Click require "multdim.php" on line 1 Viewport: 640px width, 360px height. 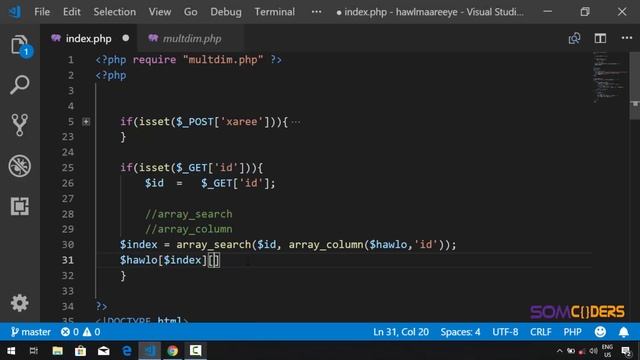(198, 60)
